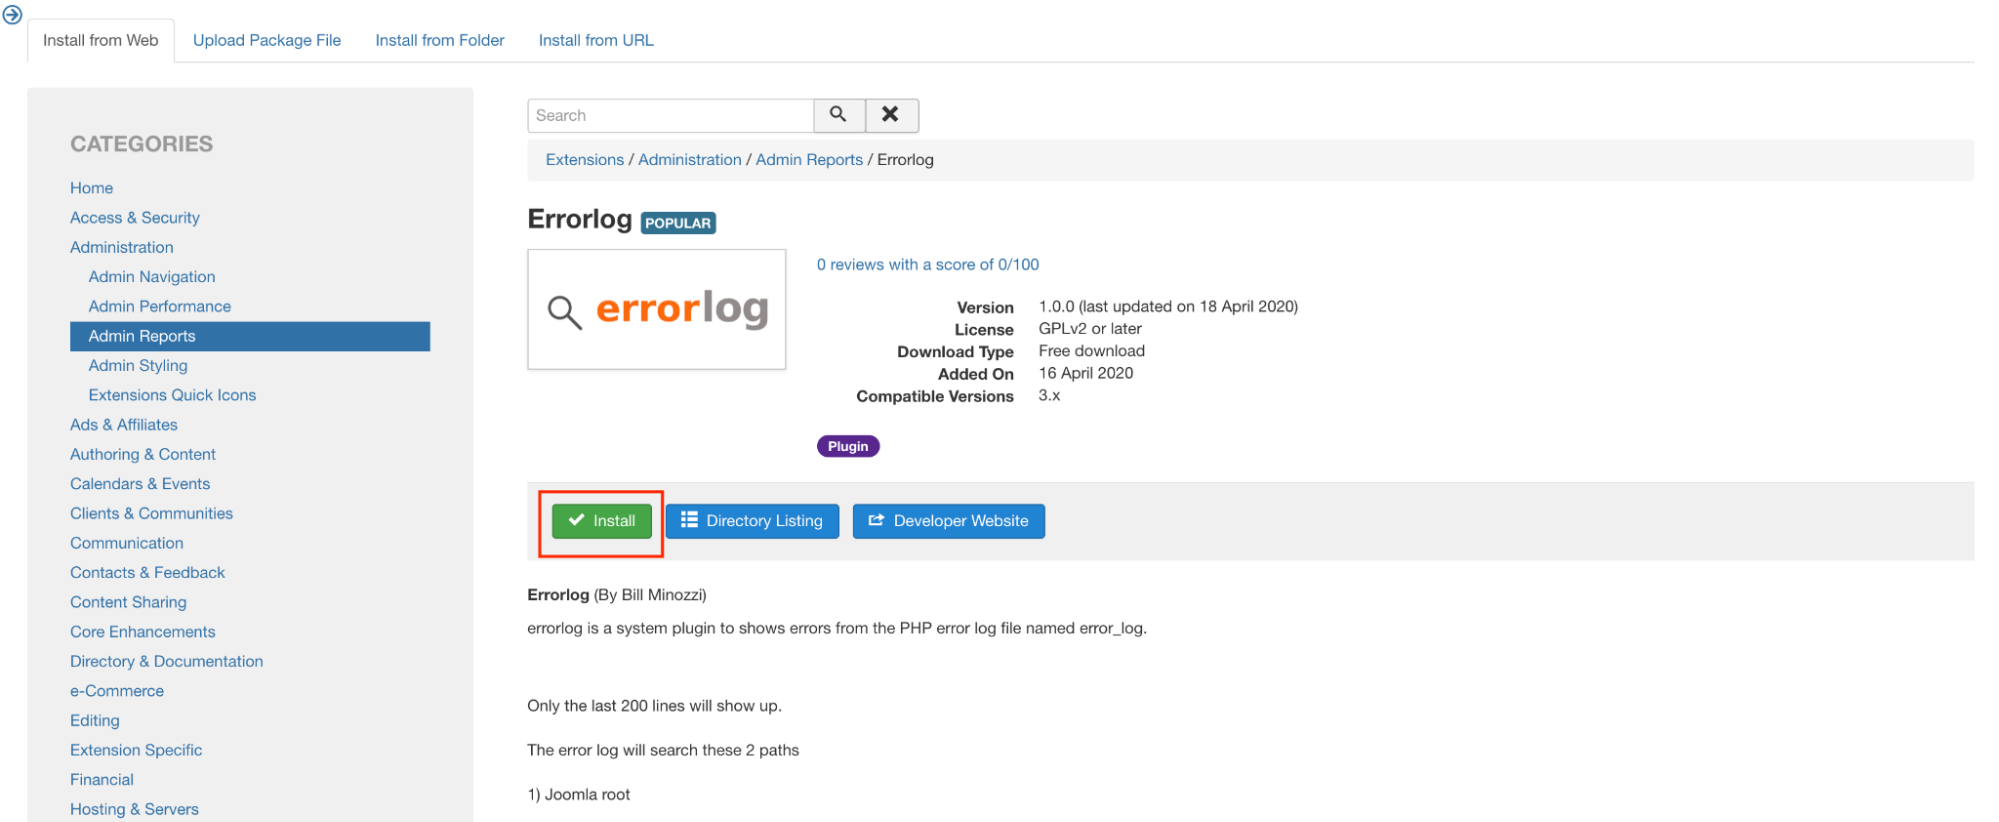Click the magnifier search button
The height and width of the screenshot is (822, 1999).
click(x=839, y=115)
